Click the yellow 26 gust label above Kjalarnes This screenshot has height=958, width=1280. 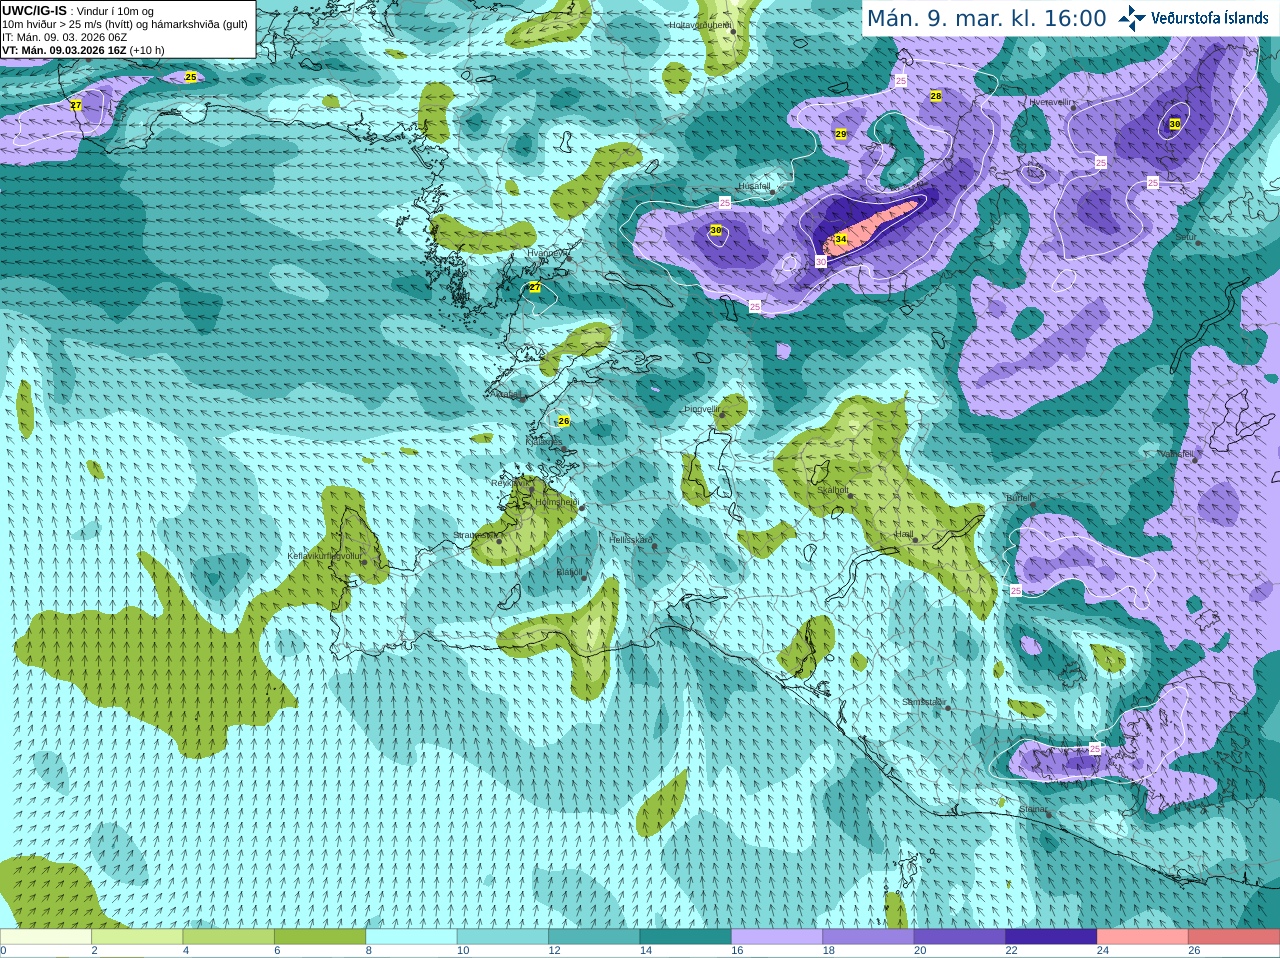[563, 421]
